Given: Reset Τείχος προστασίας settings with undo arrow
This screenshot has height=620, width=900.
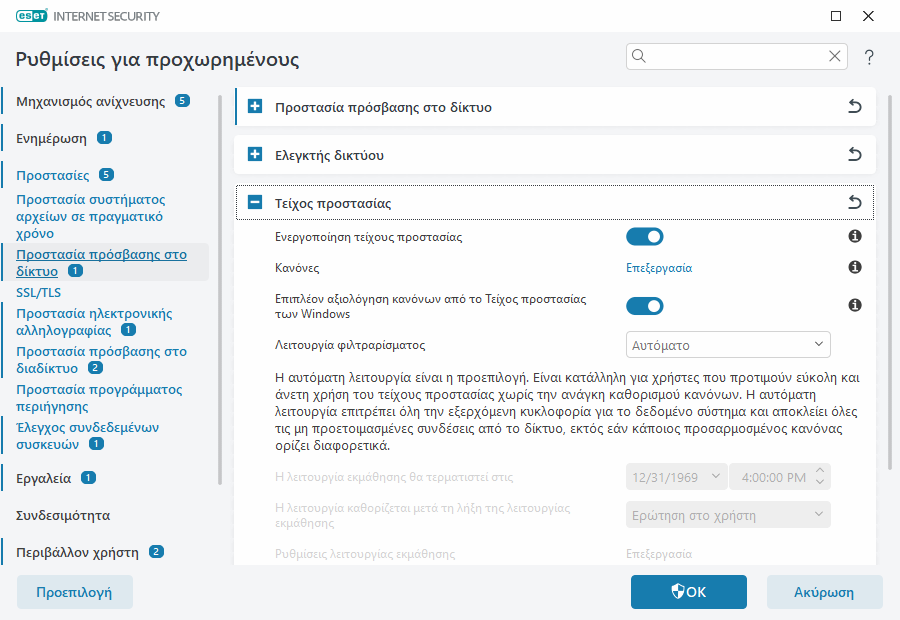Looking at the screenshot, I should pyautogui.click(x=855, y=202).
